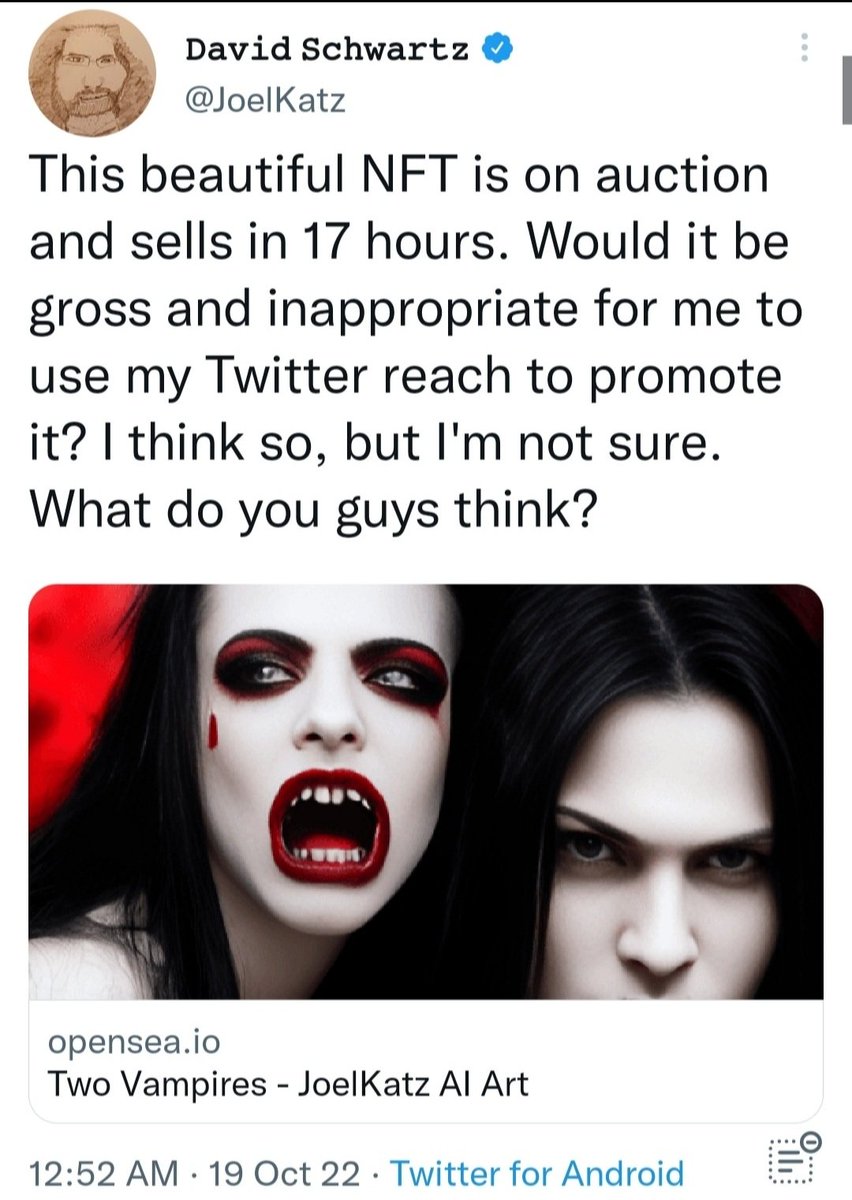Click the white footer of the OpenSea link card
Image resolution: width=852 pixels, height=1200 pixels.
pyautogui.click(x=426, y=1061)
